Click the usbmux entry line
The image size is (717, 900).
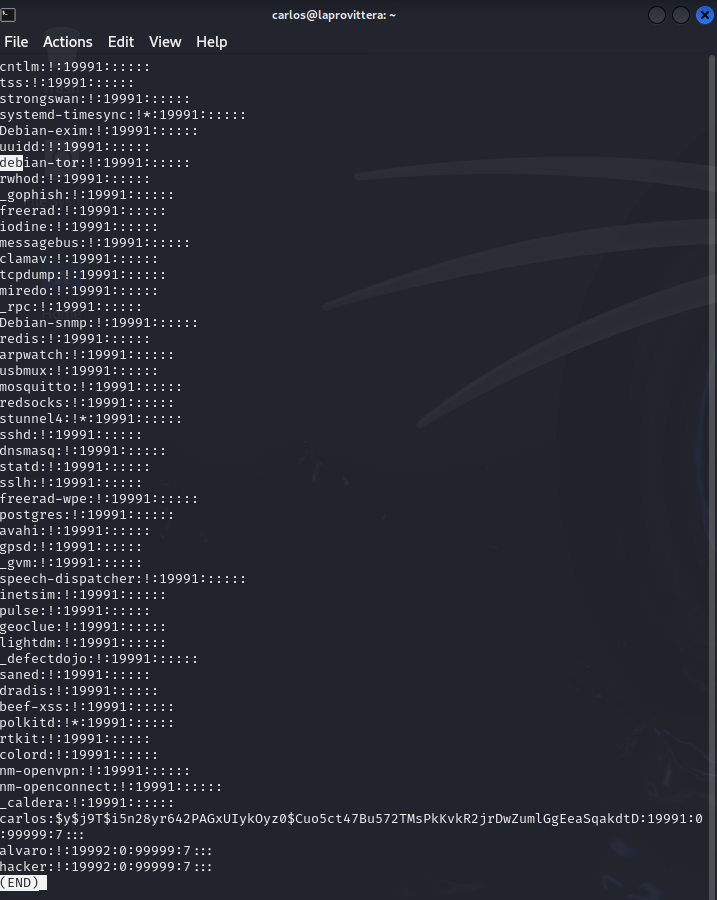click(79, 371)
